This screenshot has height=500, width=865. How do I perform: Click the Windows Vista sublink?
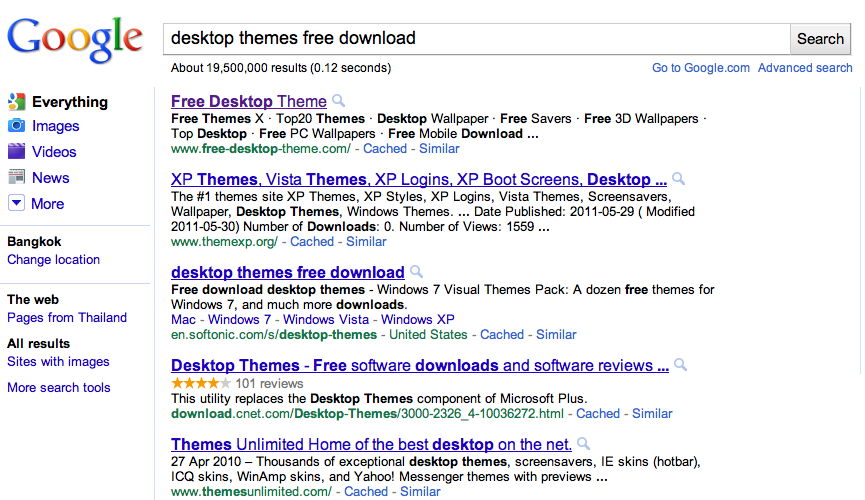(x=326, y=320)
